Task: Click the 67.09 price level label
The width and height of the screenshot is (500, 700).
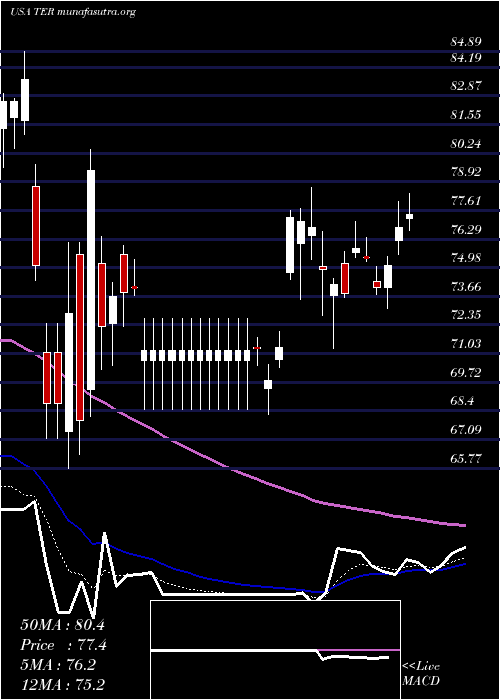Action: [x=466, y=430]
